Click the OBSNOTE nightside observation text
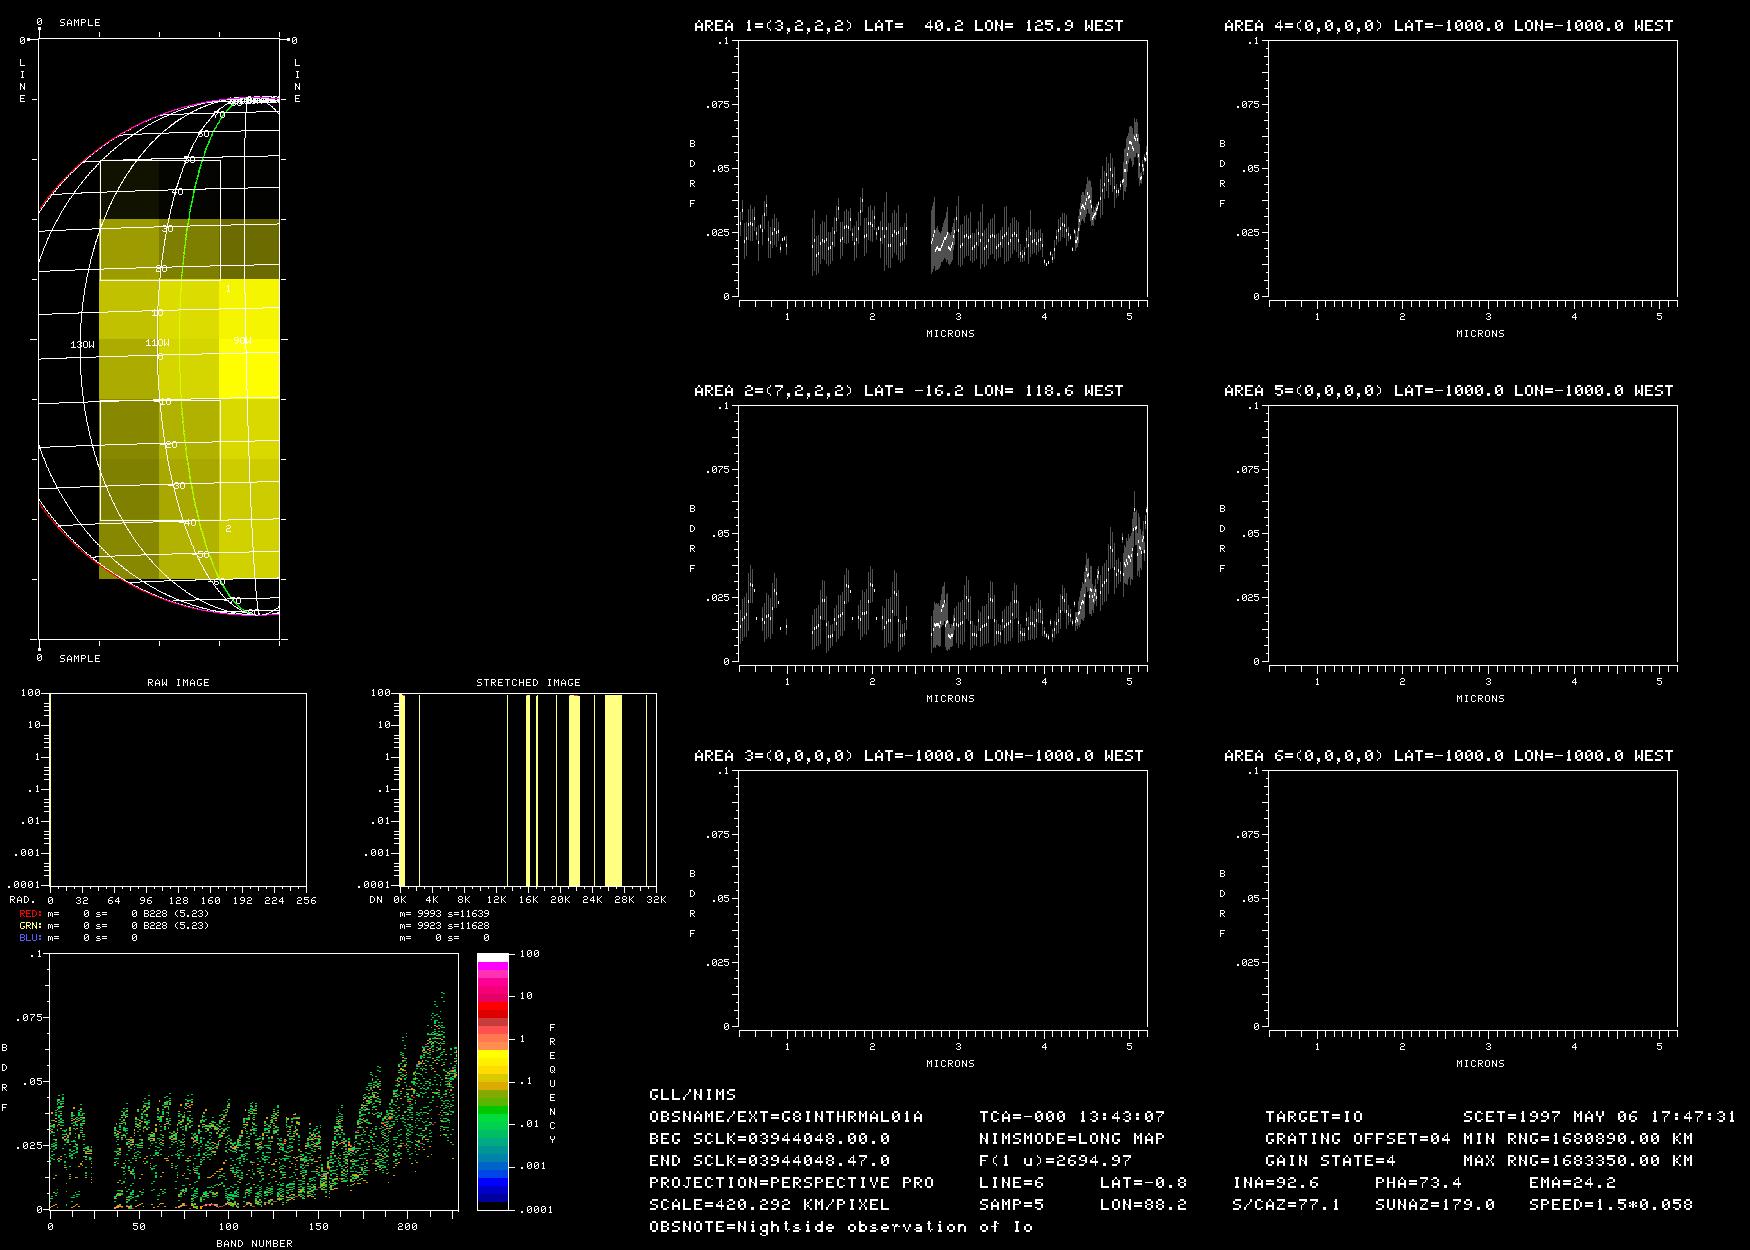 [840, 1227]
